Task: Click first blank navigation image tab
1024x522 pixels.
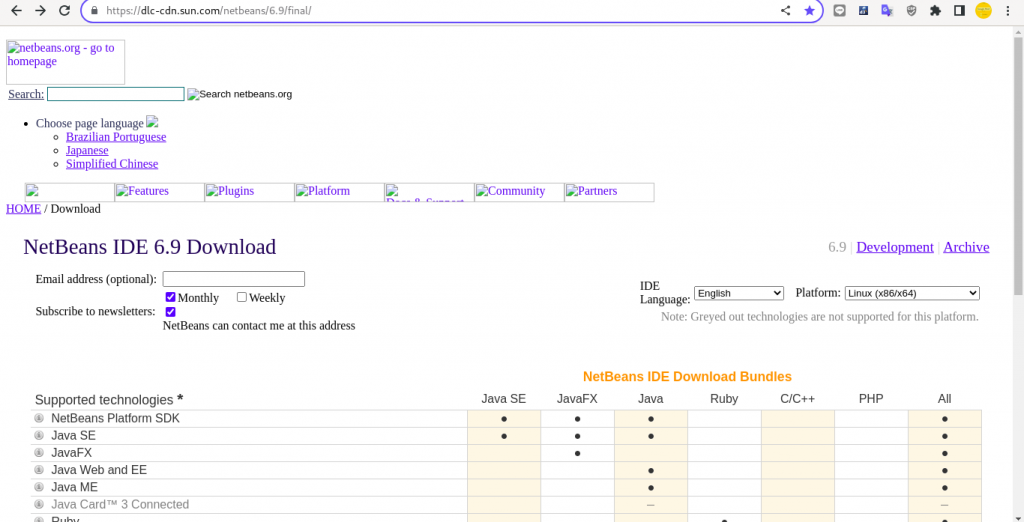Action: [70, 192]
